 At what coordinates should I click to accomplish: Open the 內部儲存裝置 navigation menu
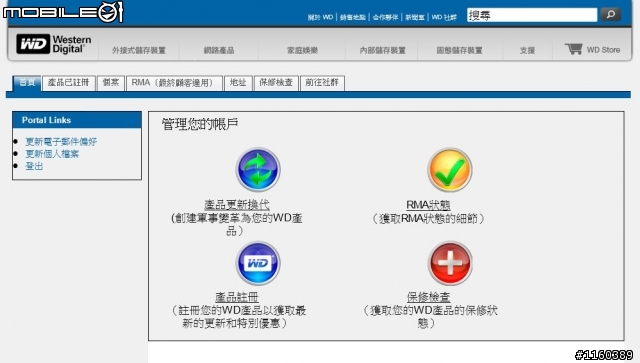382,50
